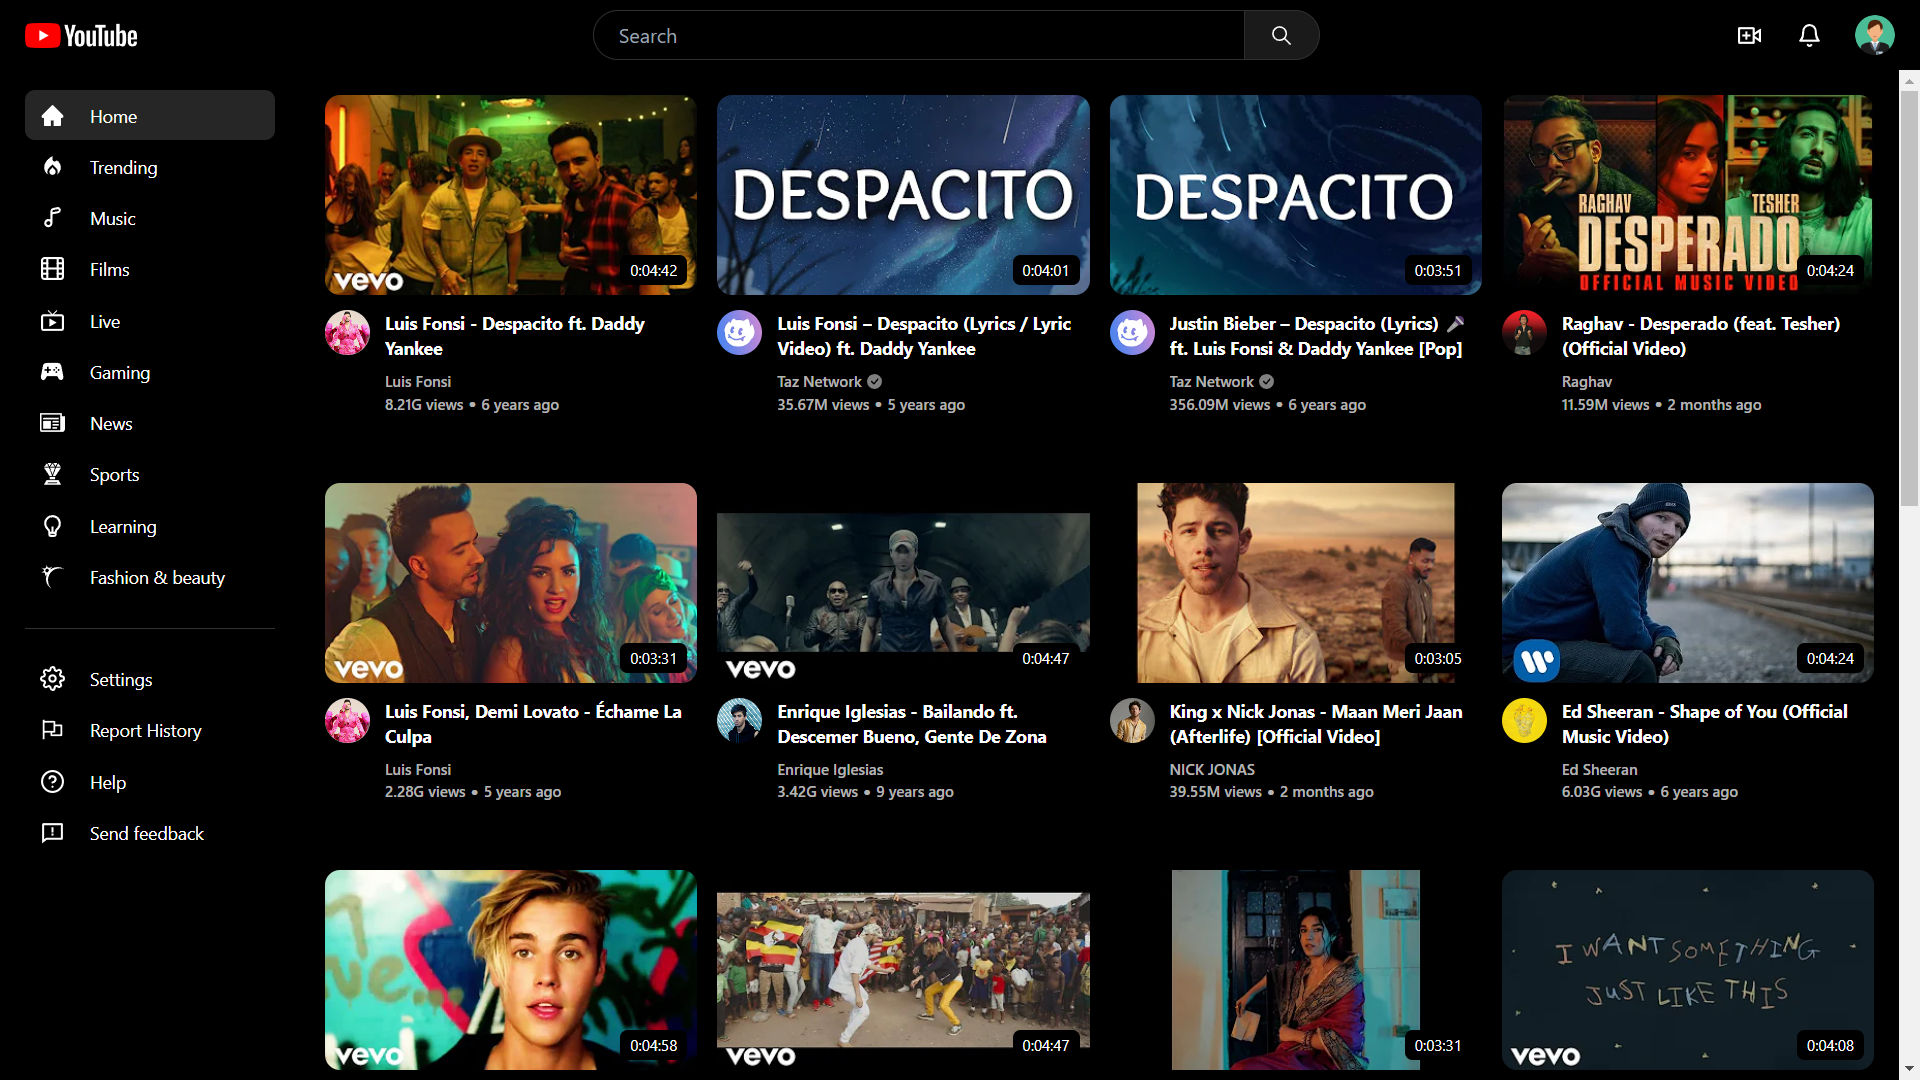Click the Raghav channel name text

[1587, 382]
